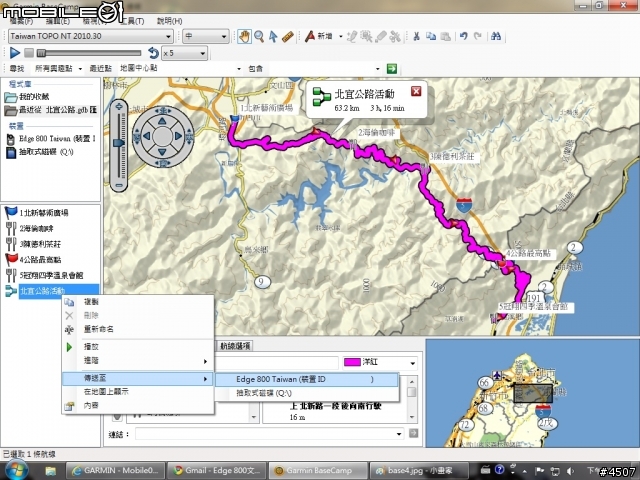Screen dimensions: 640x480
Task: Open the 說明(H) menu
Action: 169,21
